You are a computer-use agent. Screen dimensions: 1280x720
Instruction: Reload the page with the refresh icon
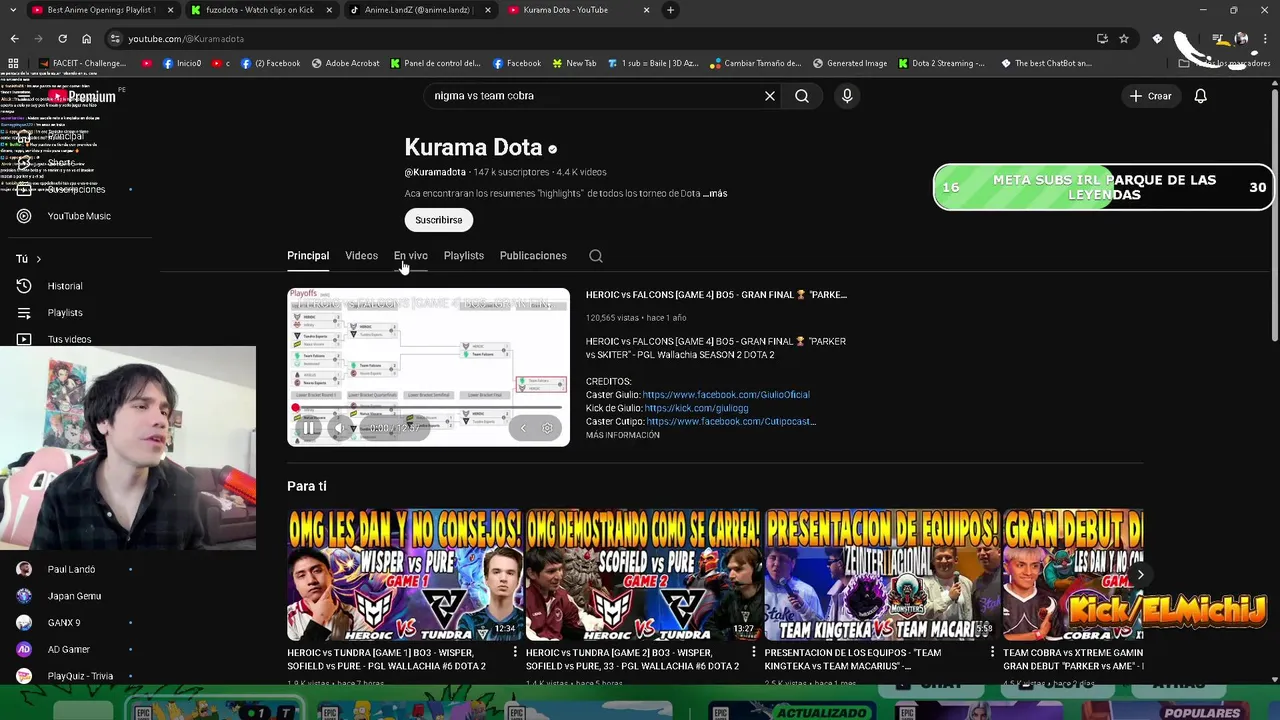coord(62,38)
